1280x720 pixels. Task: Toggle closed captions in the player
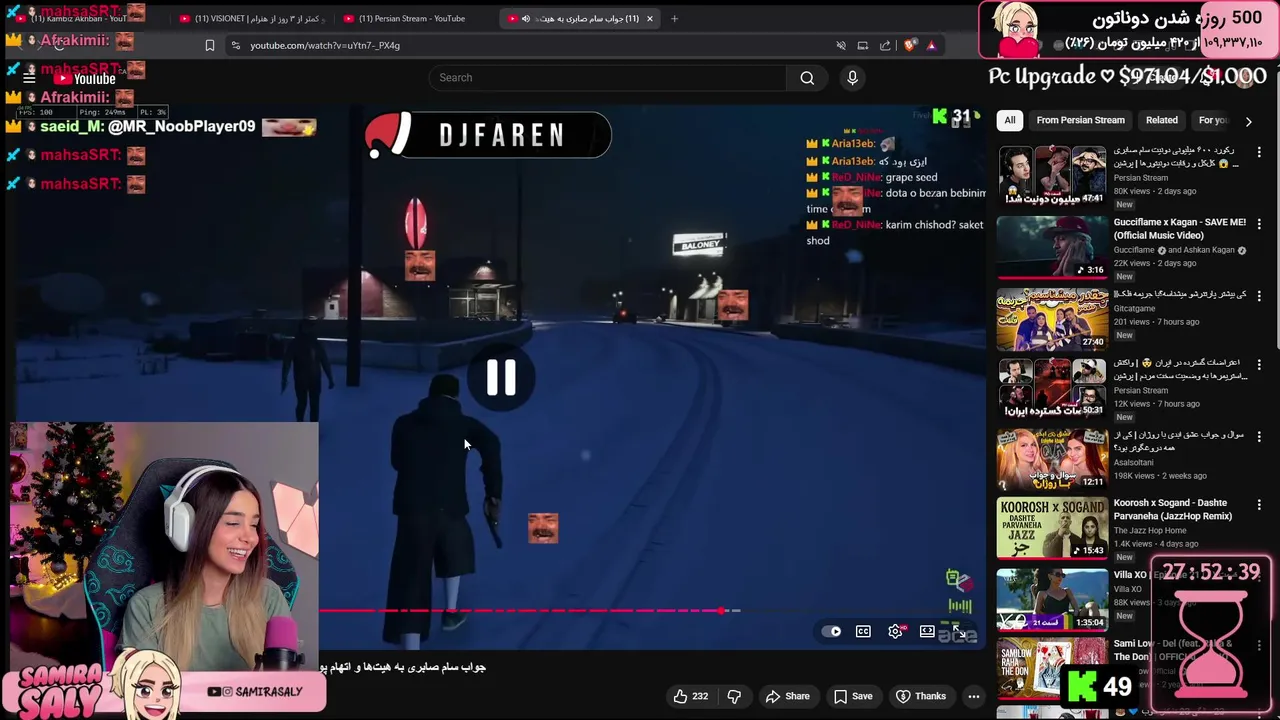[x=863, y=631]
